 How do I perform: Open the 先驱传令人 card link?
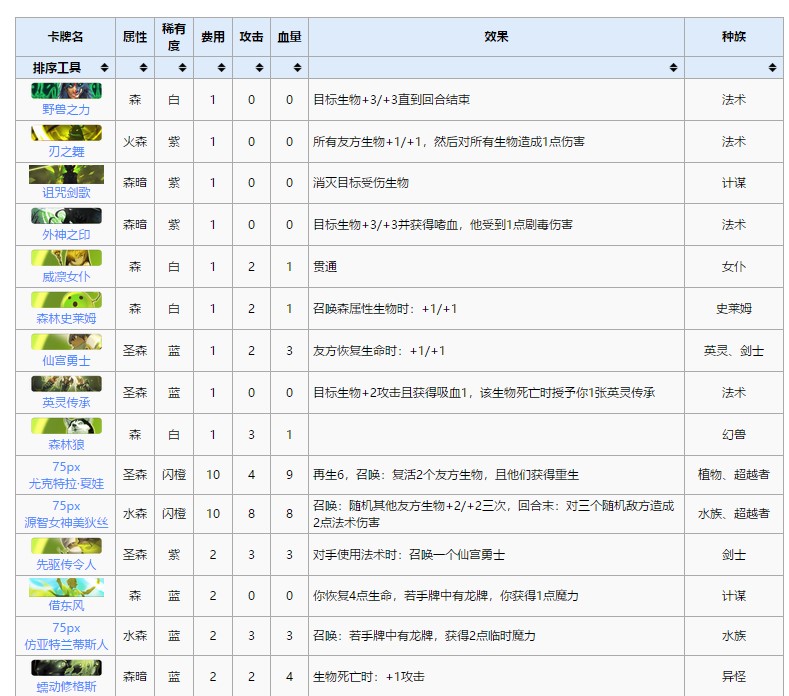coord(66,564)
